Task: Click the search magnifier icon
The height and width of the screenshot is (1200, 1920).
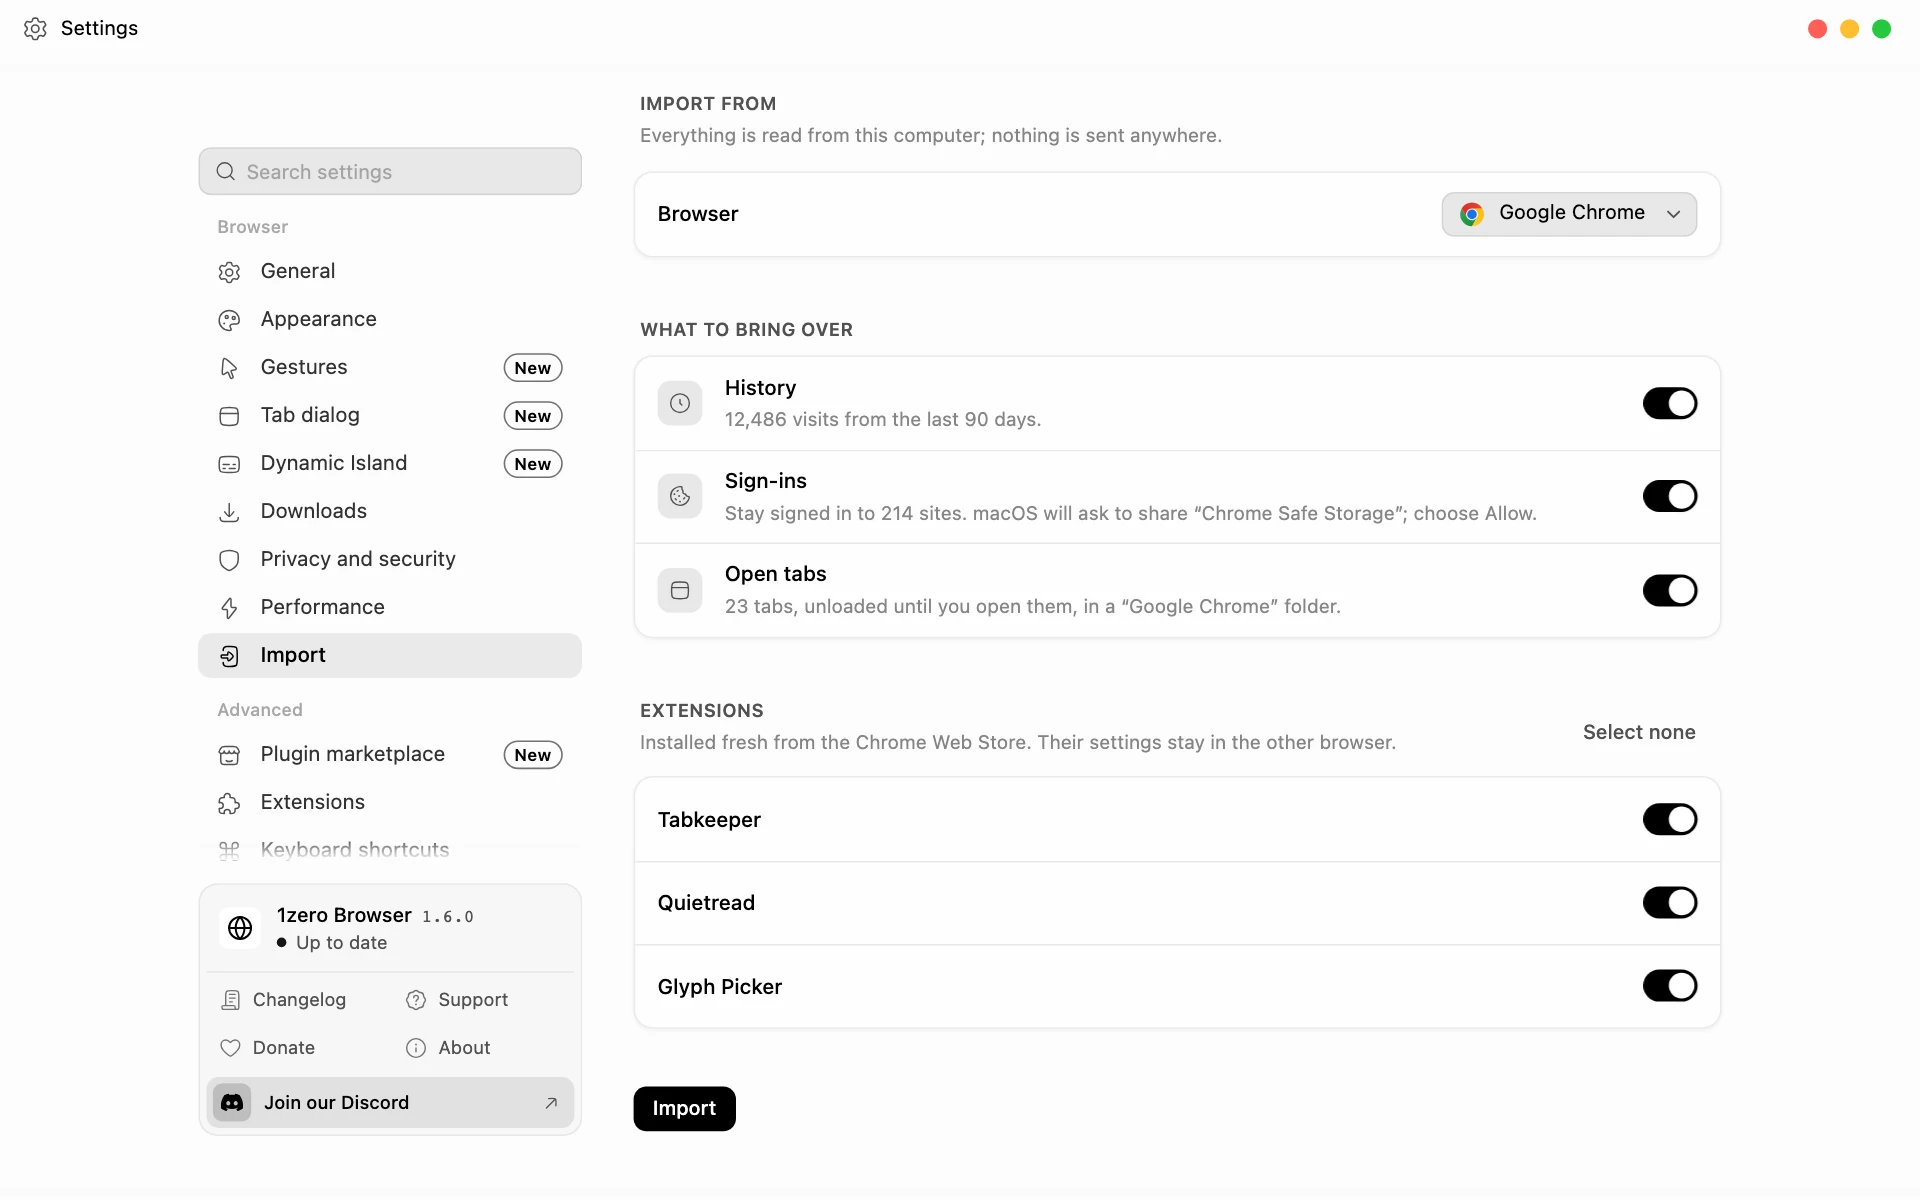Action: [x=226, y=172]
